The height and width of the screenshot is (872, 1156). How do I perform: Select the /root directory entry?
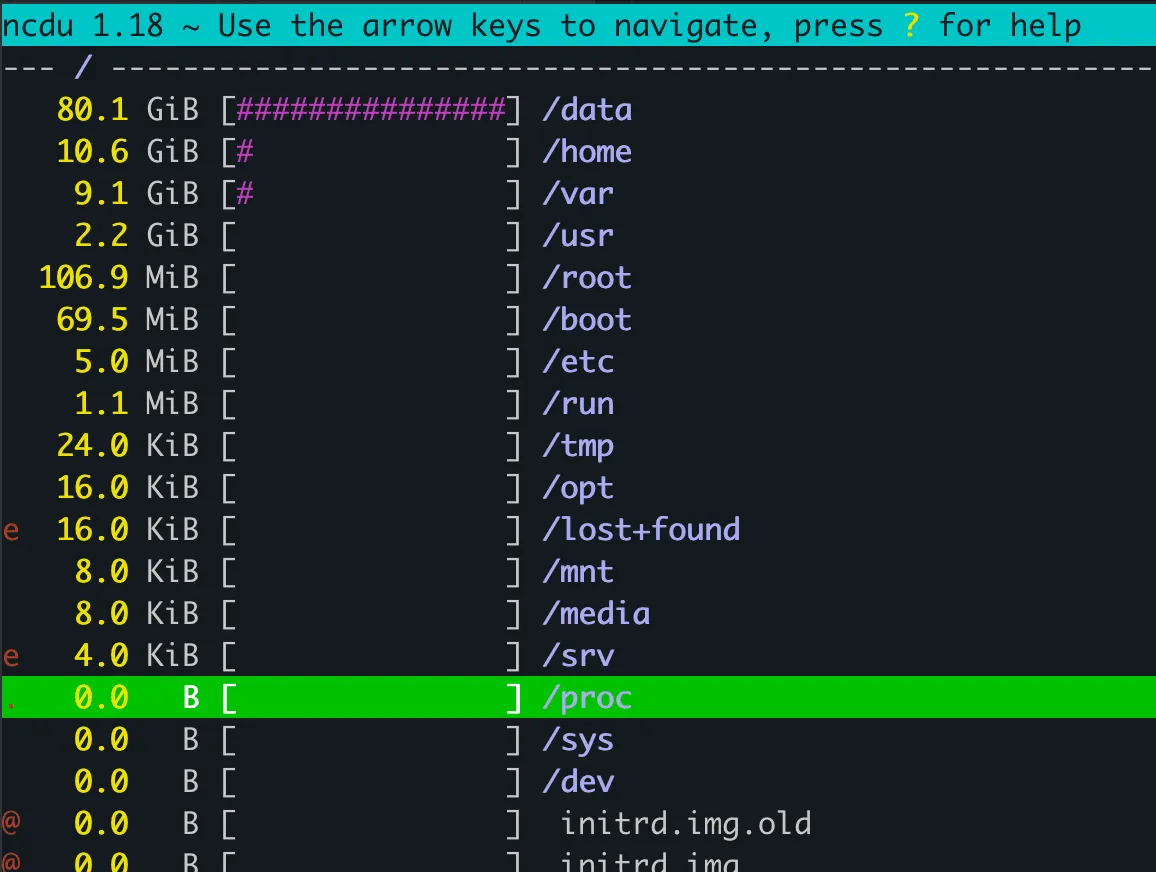click(x=578, y=278)
